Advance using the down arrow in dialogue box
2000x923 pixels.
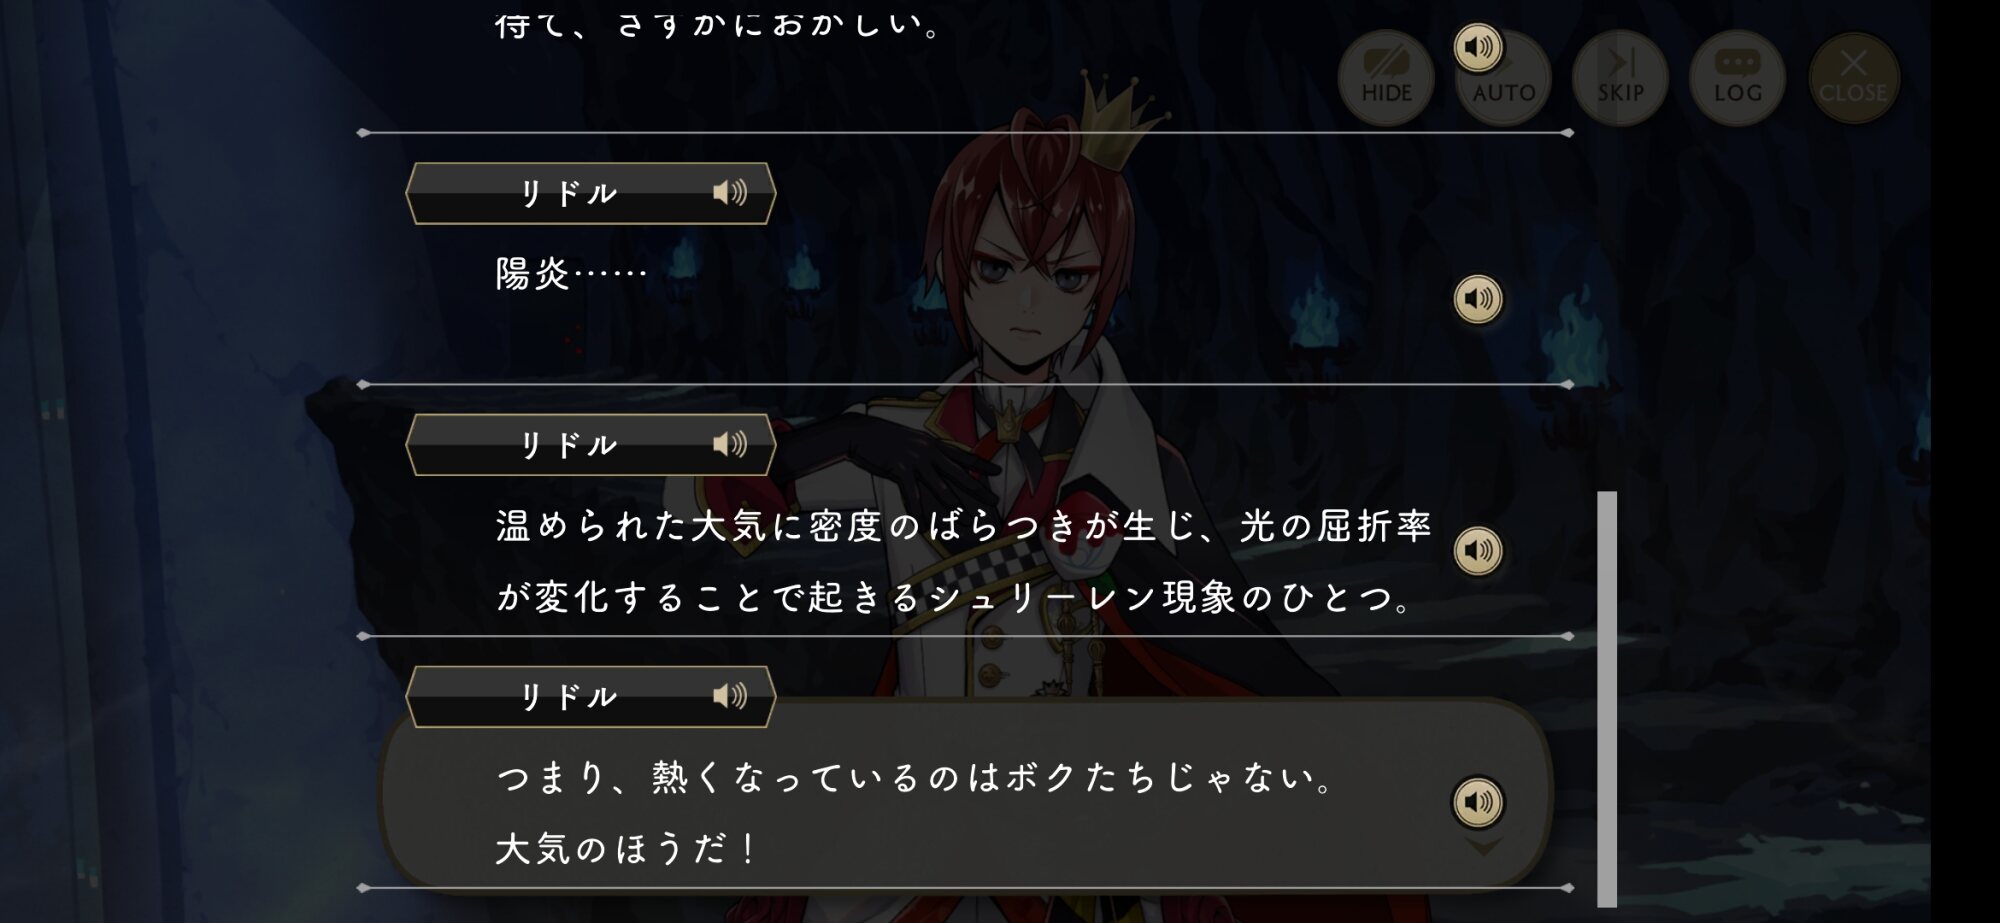coord(1483,848)
